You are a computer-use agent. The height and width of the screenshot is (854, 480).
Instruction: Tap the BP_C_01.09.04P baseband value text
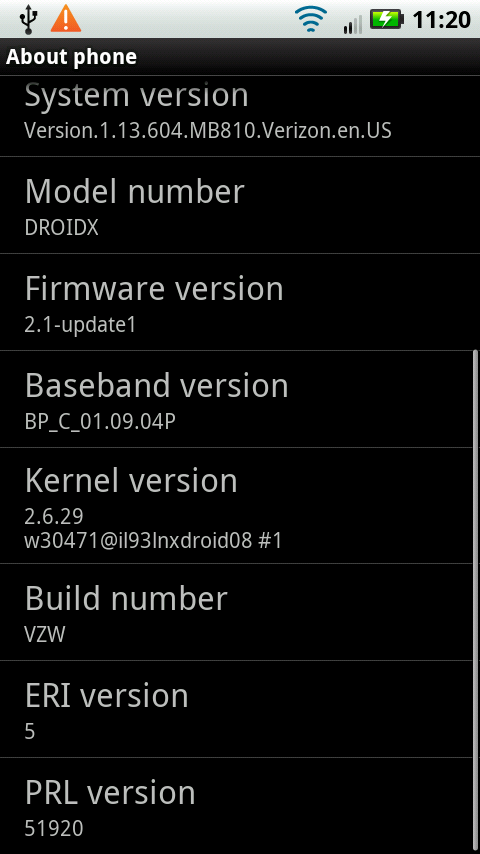coord(100,422)
